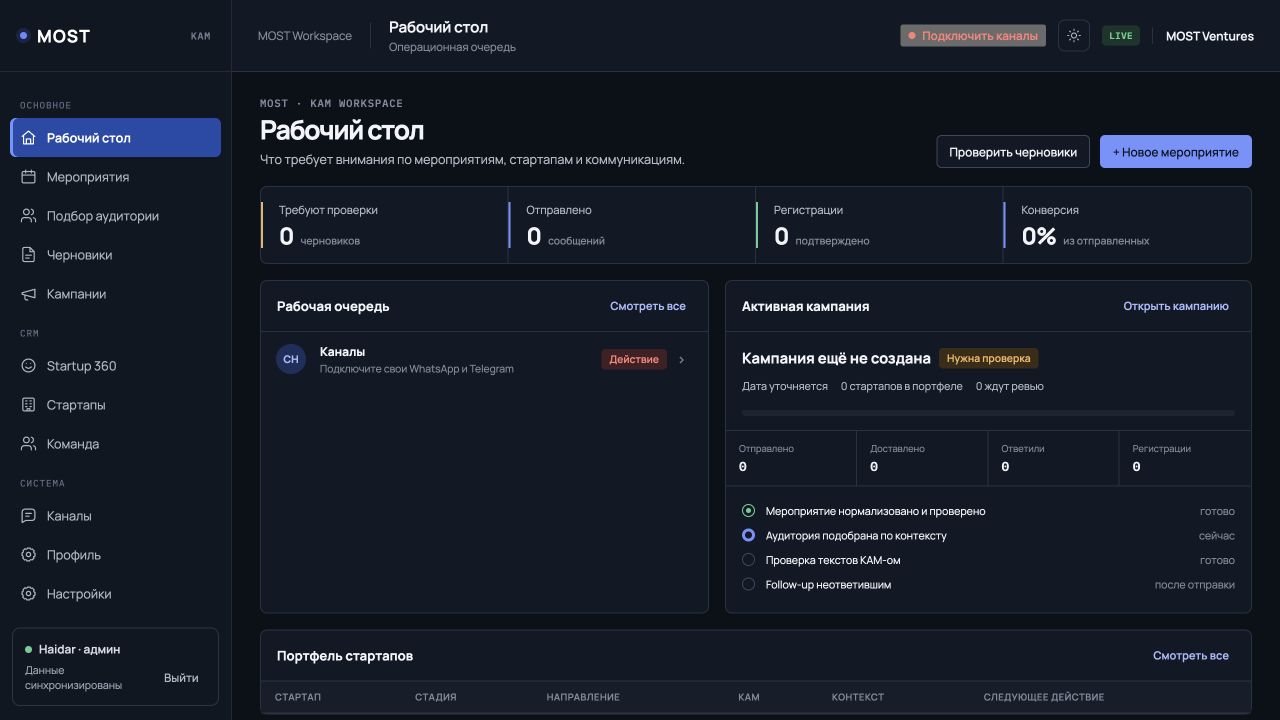1280x720 pixels.
Task: Click the people icon beside Подбор аудитории
Action: [28, 216]
